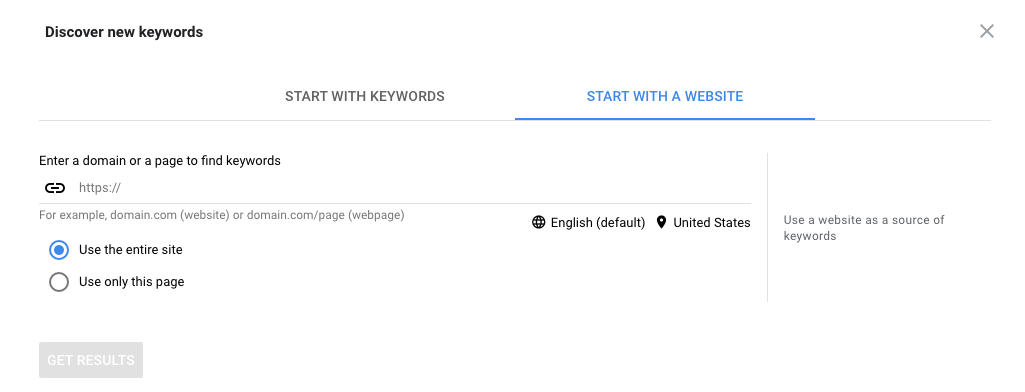
Task: Click the 'Enter a domain or a page' label
Action: pos(160,161)
